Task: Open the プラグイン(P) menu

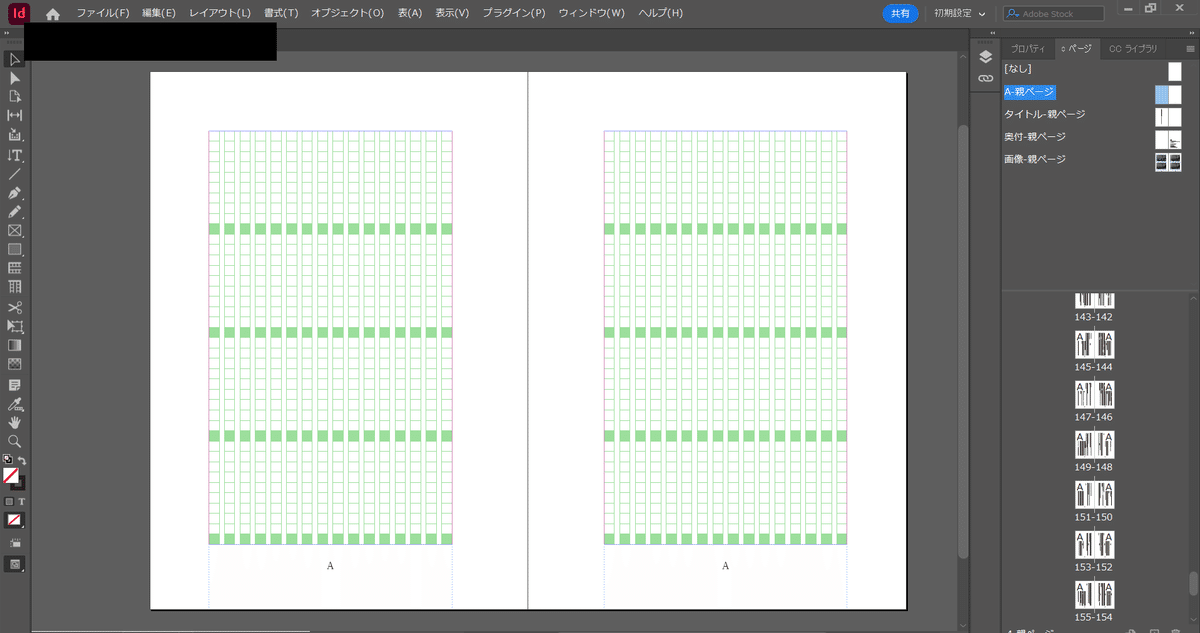Action: point(514,14)
